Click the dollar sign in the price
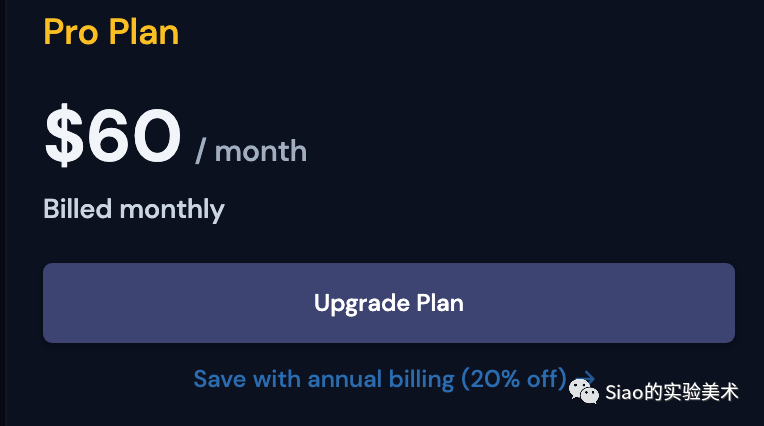Screen dimensions: 764x426 point(64,135)
